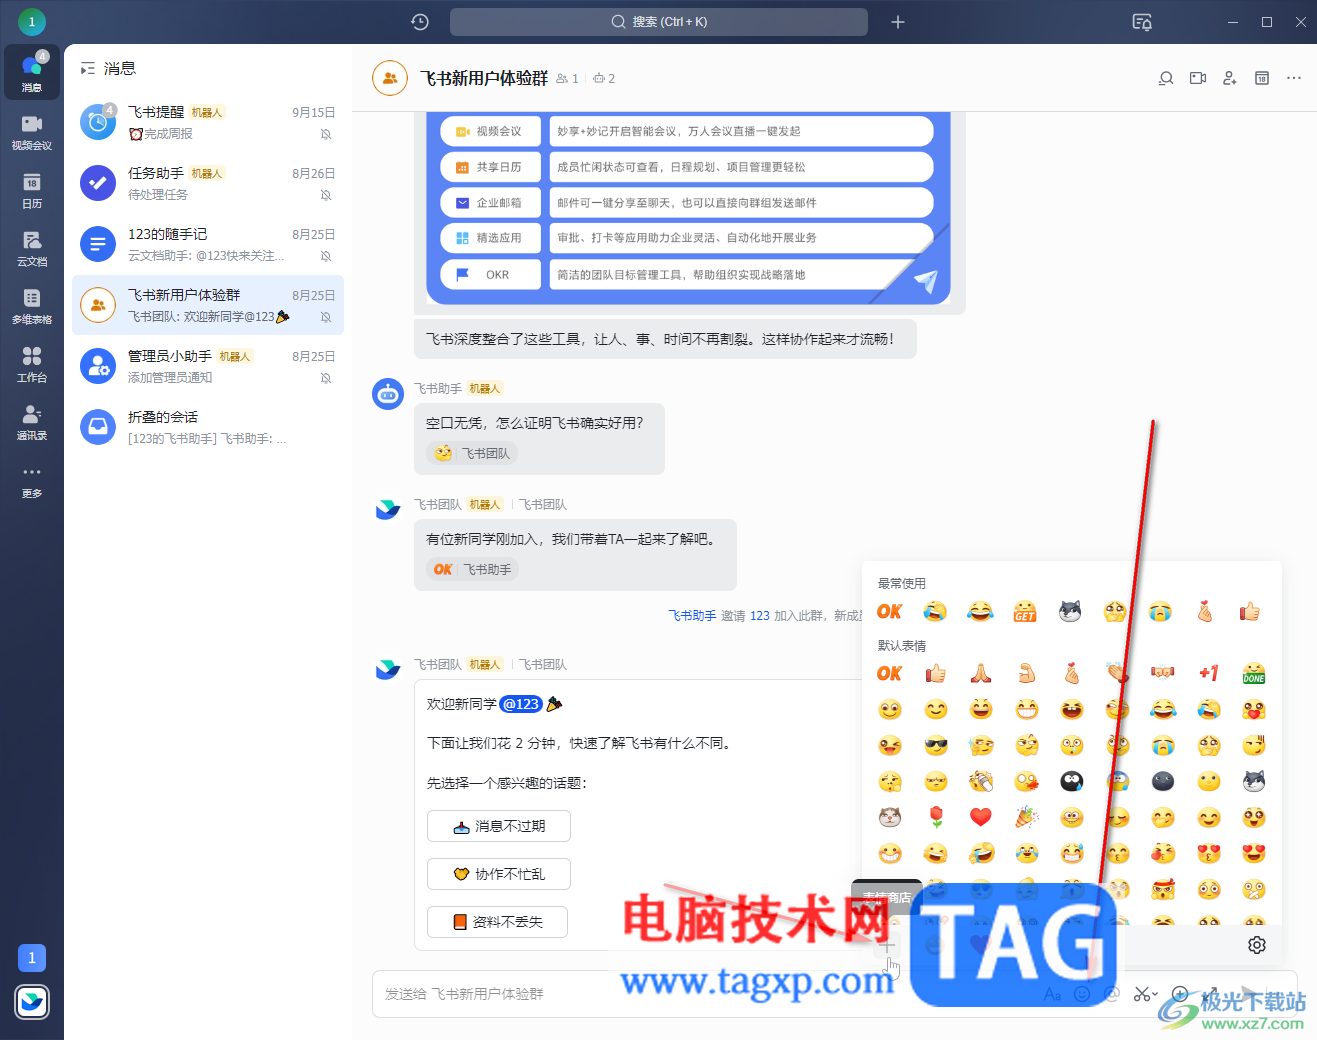Insert the +1 emoji
The width and height of the screenshot is (1317, 1040).
(x=1209, y=674)
